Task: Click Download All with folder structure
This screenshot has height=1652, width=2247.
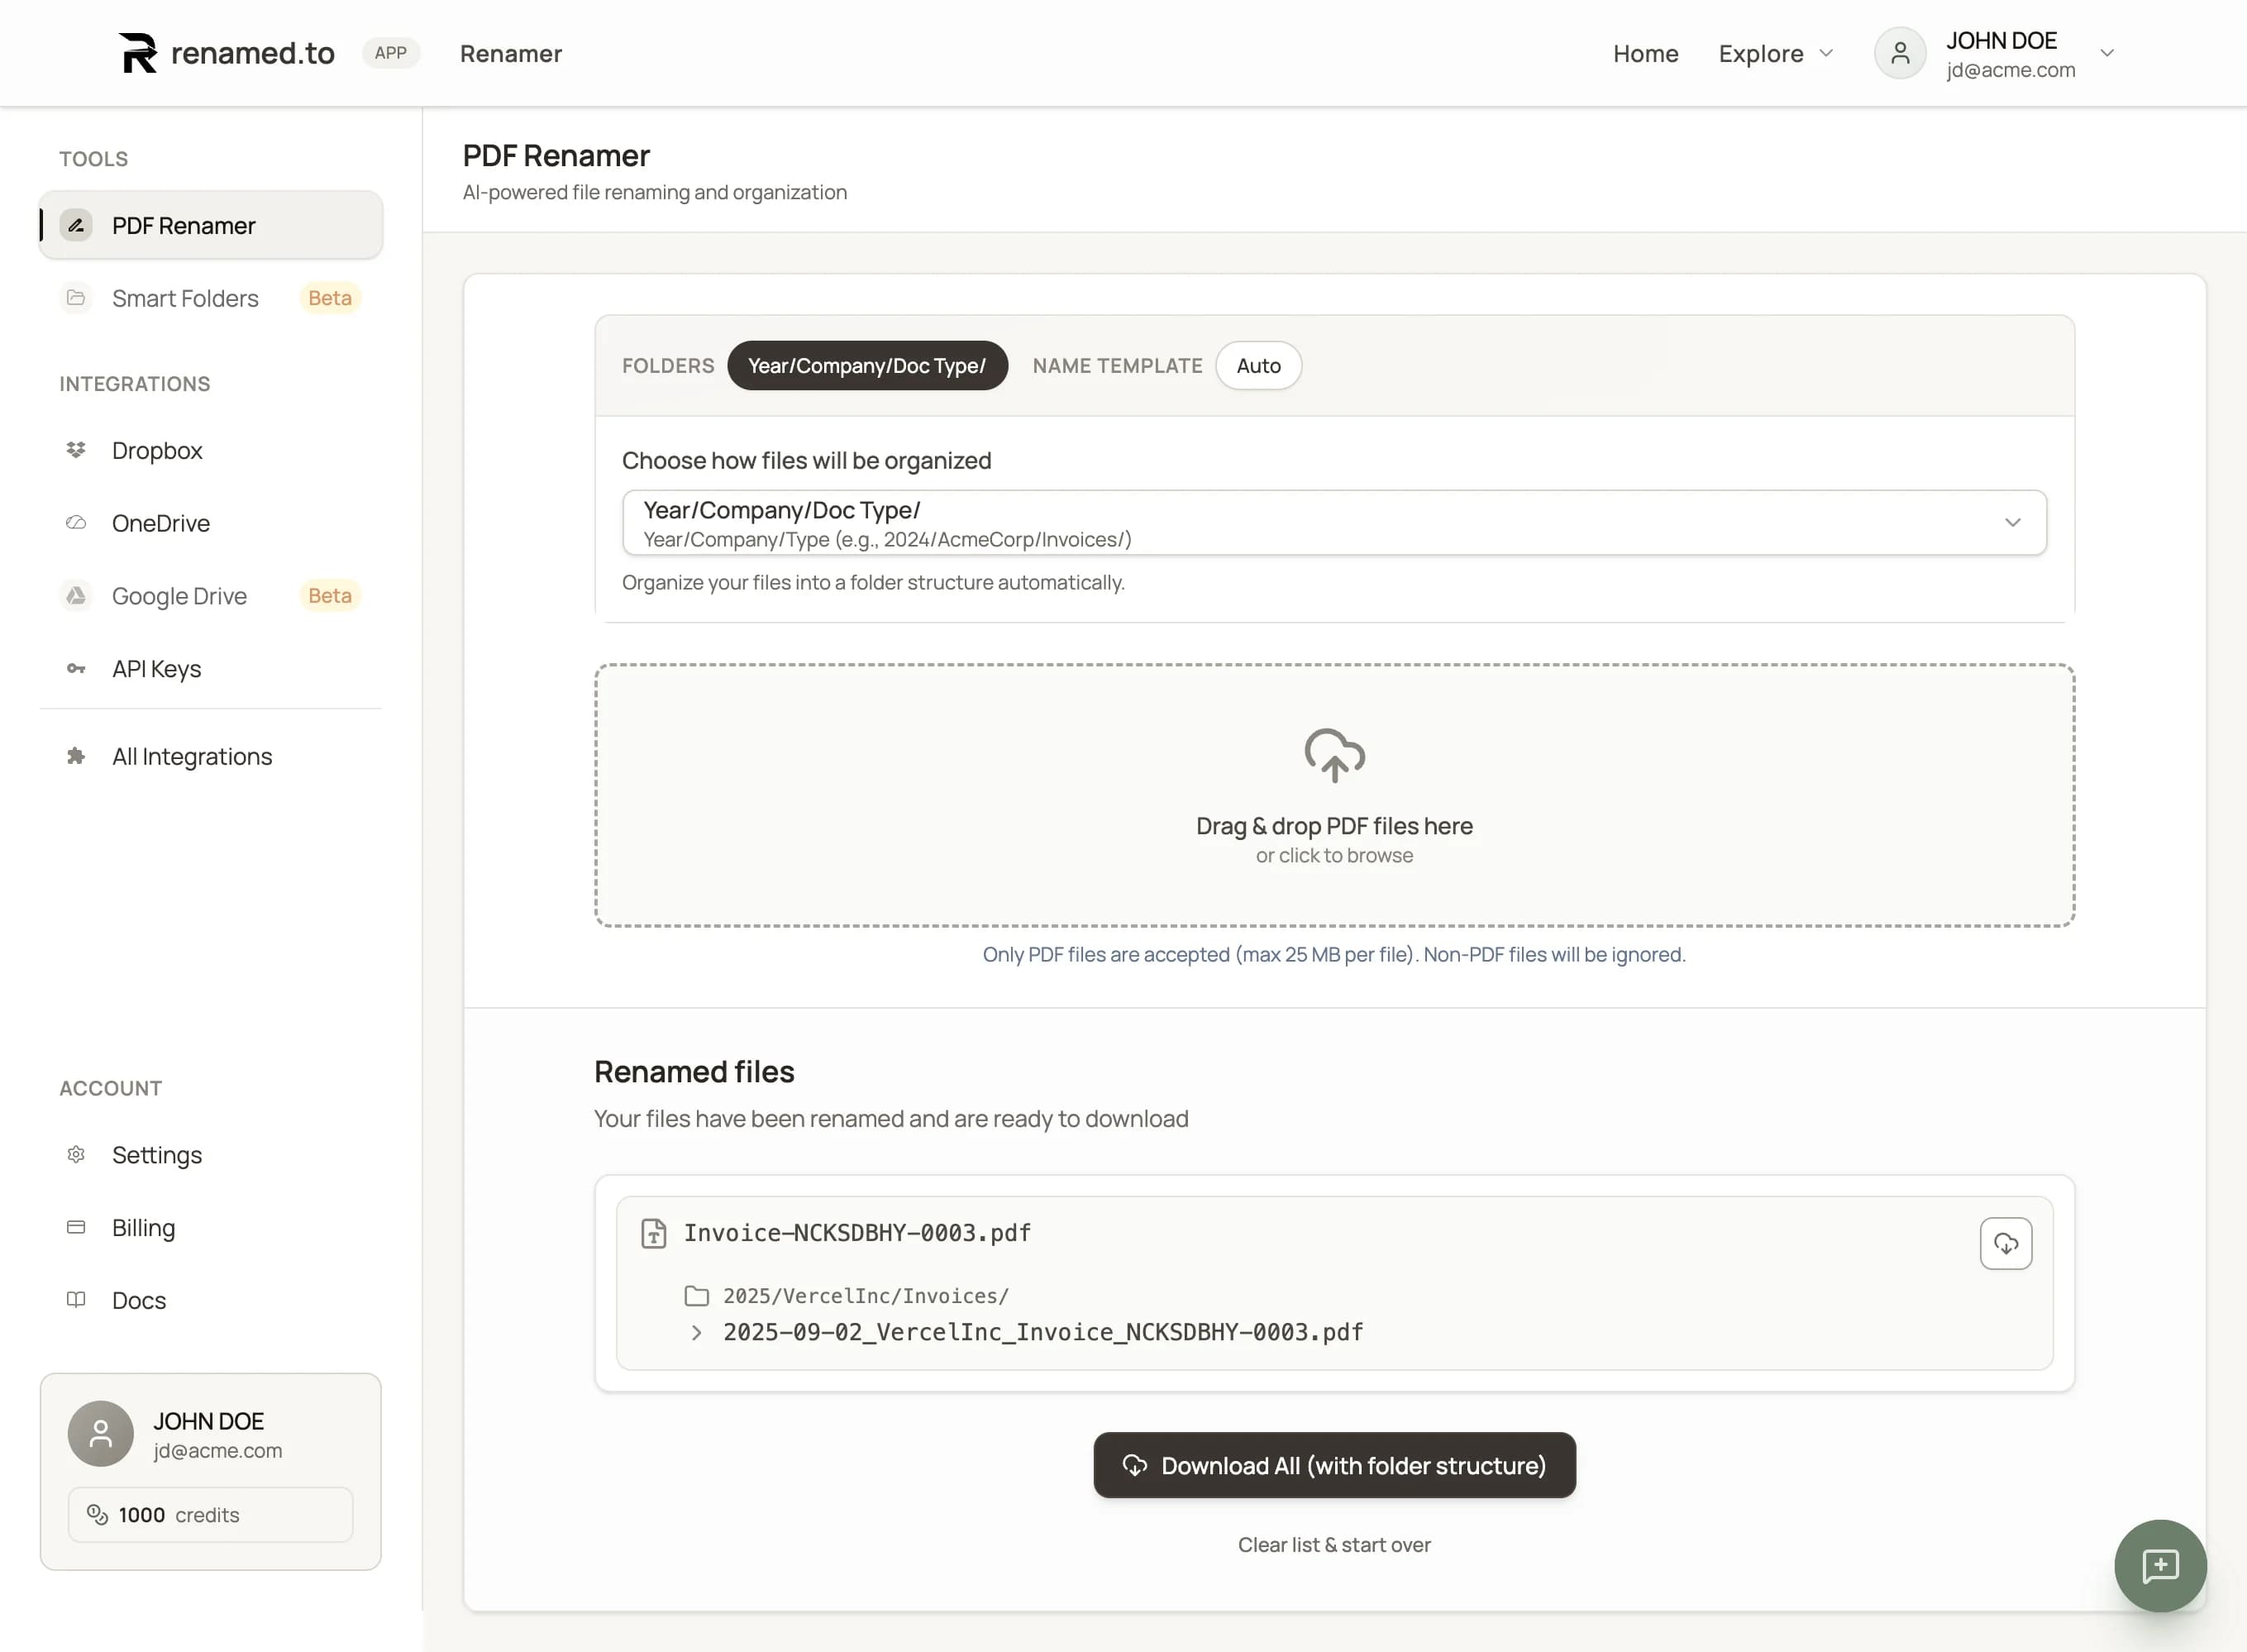Action: coord(1333,1465)
